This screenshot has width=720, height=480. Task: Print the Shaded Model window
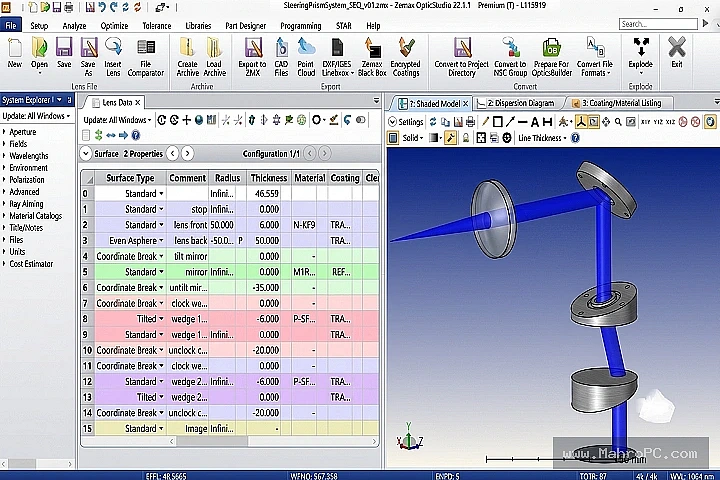471,122
